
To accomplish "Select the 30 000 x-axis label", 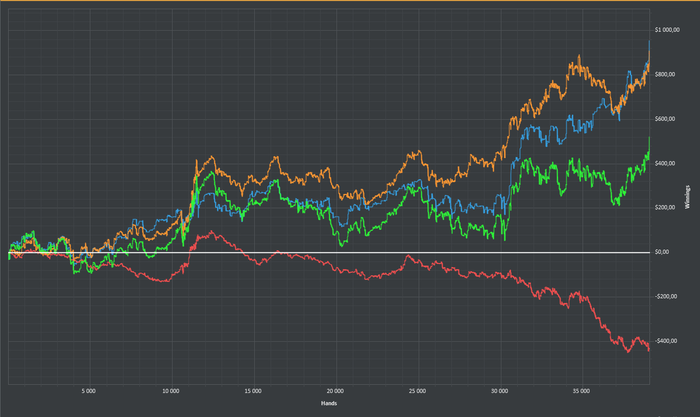I will pos(500,392).
